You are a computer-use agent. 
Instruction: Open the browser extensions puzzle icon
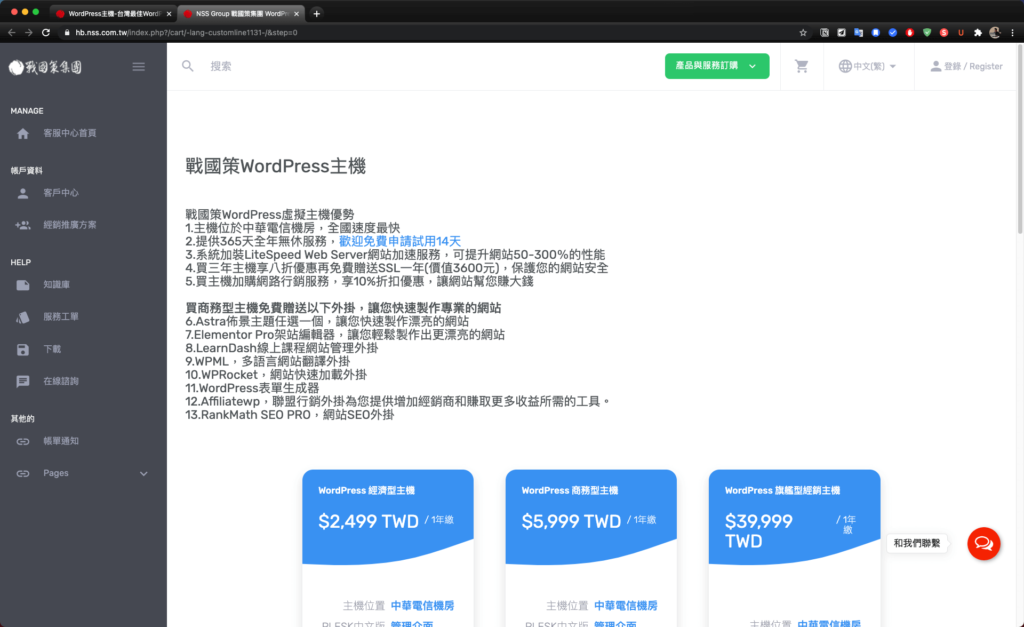[x=978, y=32]
